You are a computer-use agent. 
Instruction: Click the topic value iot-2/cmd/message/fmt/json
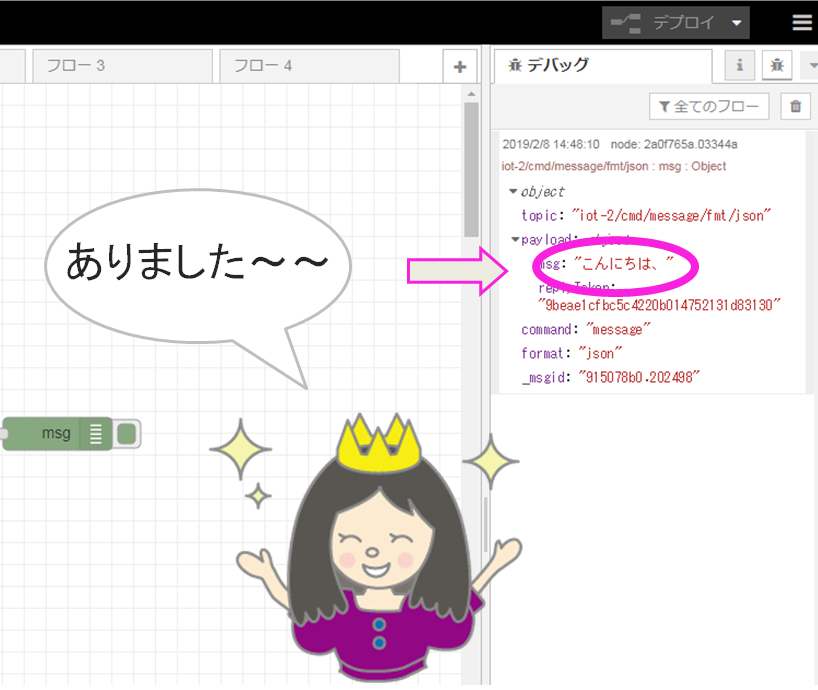(x=671, y=215)
